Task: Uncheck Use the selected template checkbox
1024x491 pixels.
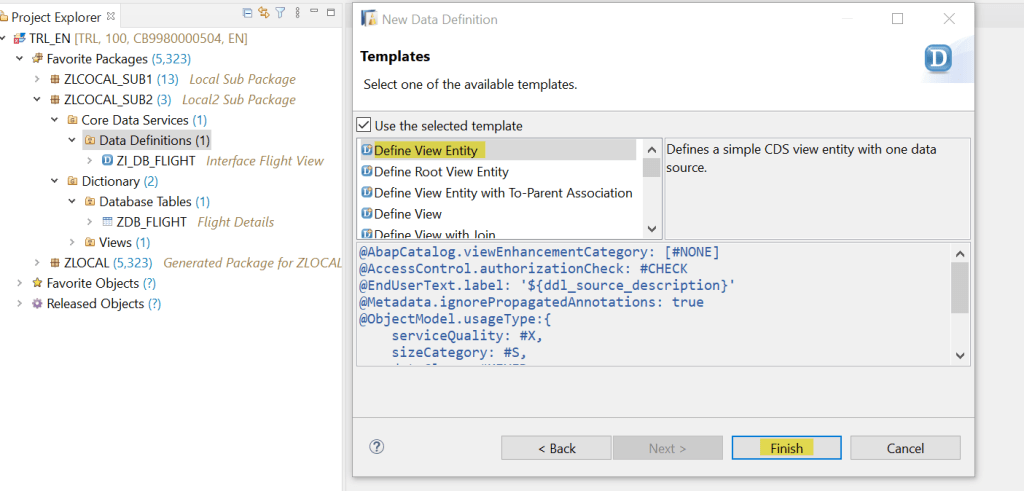Action: click(x=365, y=126)
